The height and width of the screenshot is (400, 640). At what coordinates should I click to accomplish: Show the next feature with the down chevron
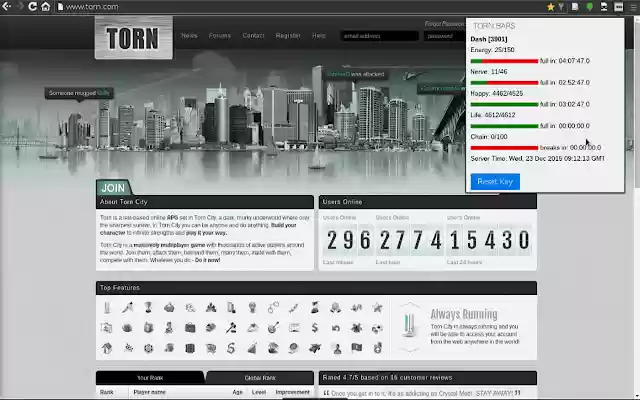coord(409,350)
